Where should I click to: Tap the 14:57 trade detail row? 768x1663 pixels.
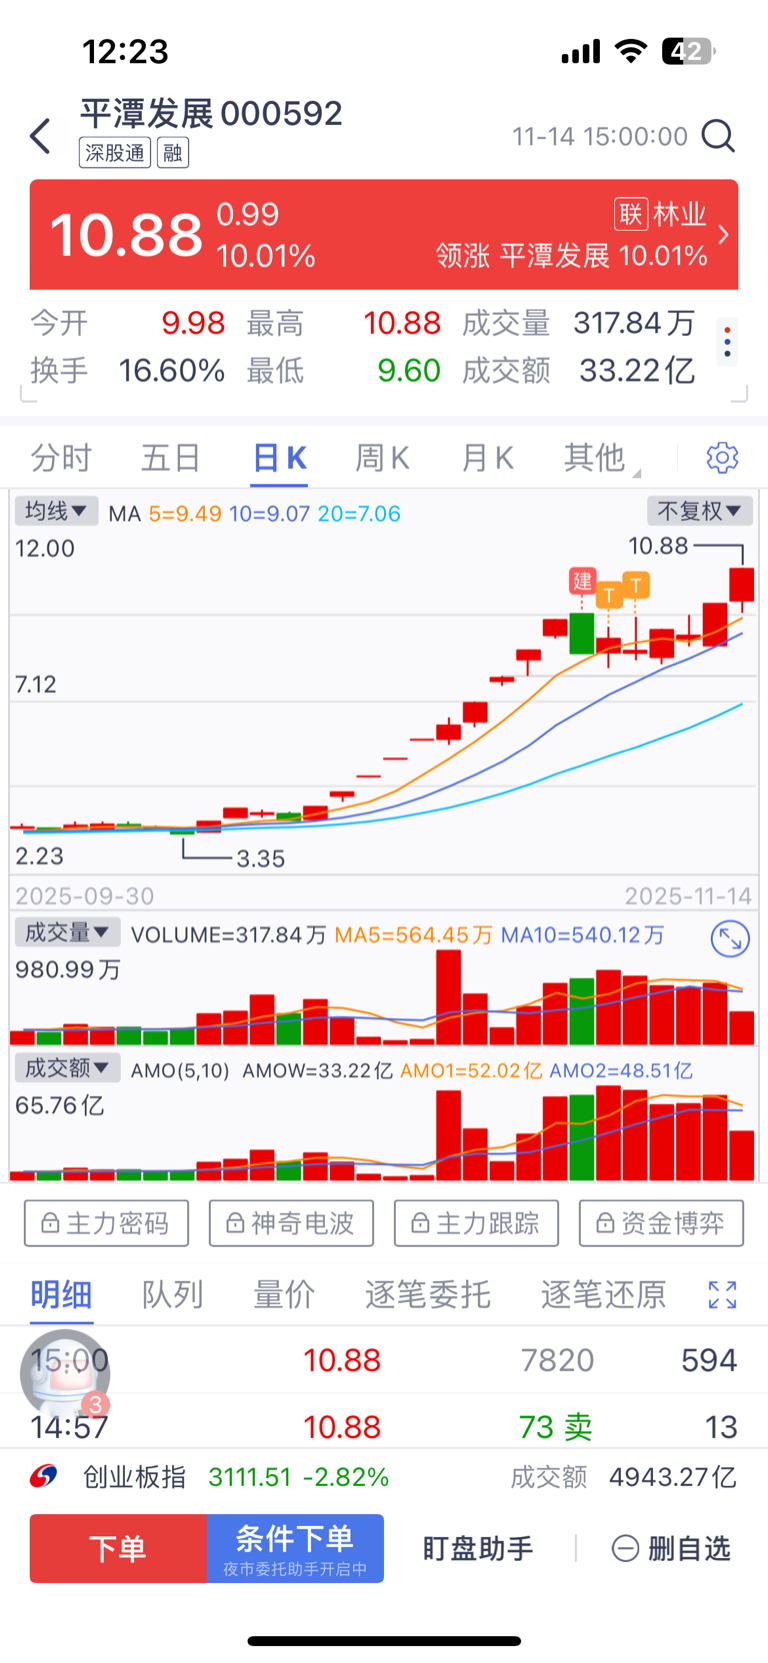[384, 1426]
